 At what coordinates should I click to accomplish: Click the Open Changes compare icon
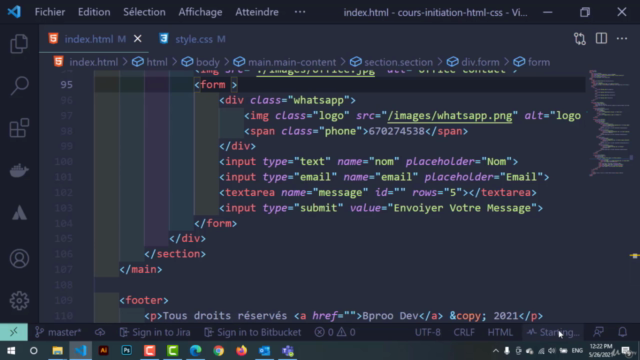click(x=580, y=39)
